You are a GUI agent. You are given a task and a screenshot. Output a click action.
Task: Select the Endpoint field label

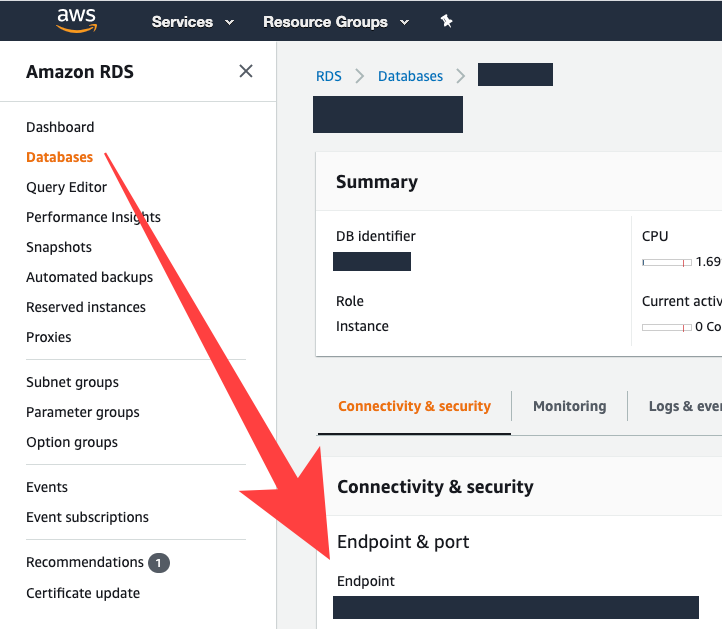(366, 581)
